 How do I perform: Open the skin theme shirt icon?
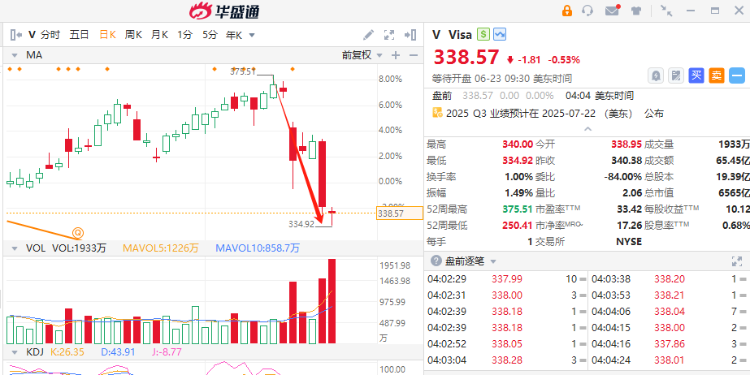point(636,11)
